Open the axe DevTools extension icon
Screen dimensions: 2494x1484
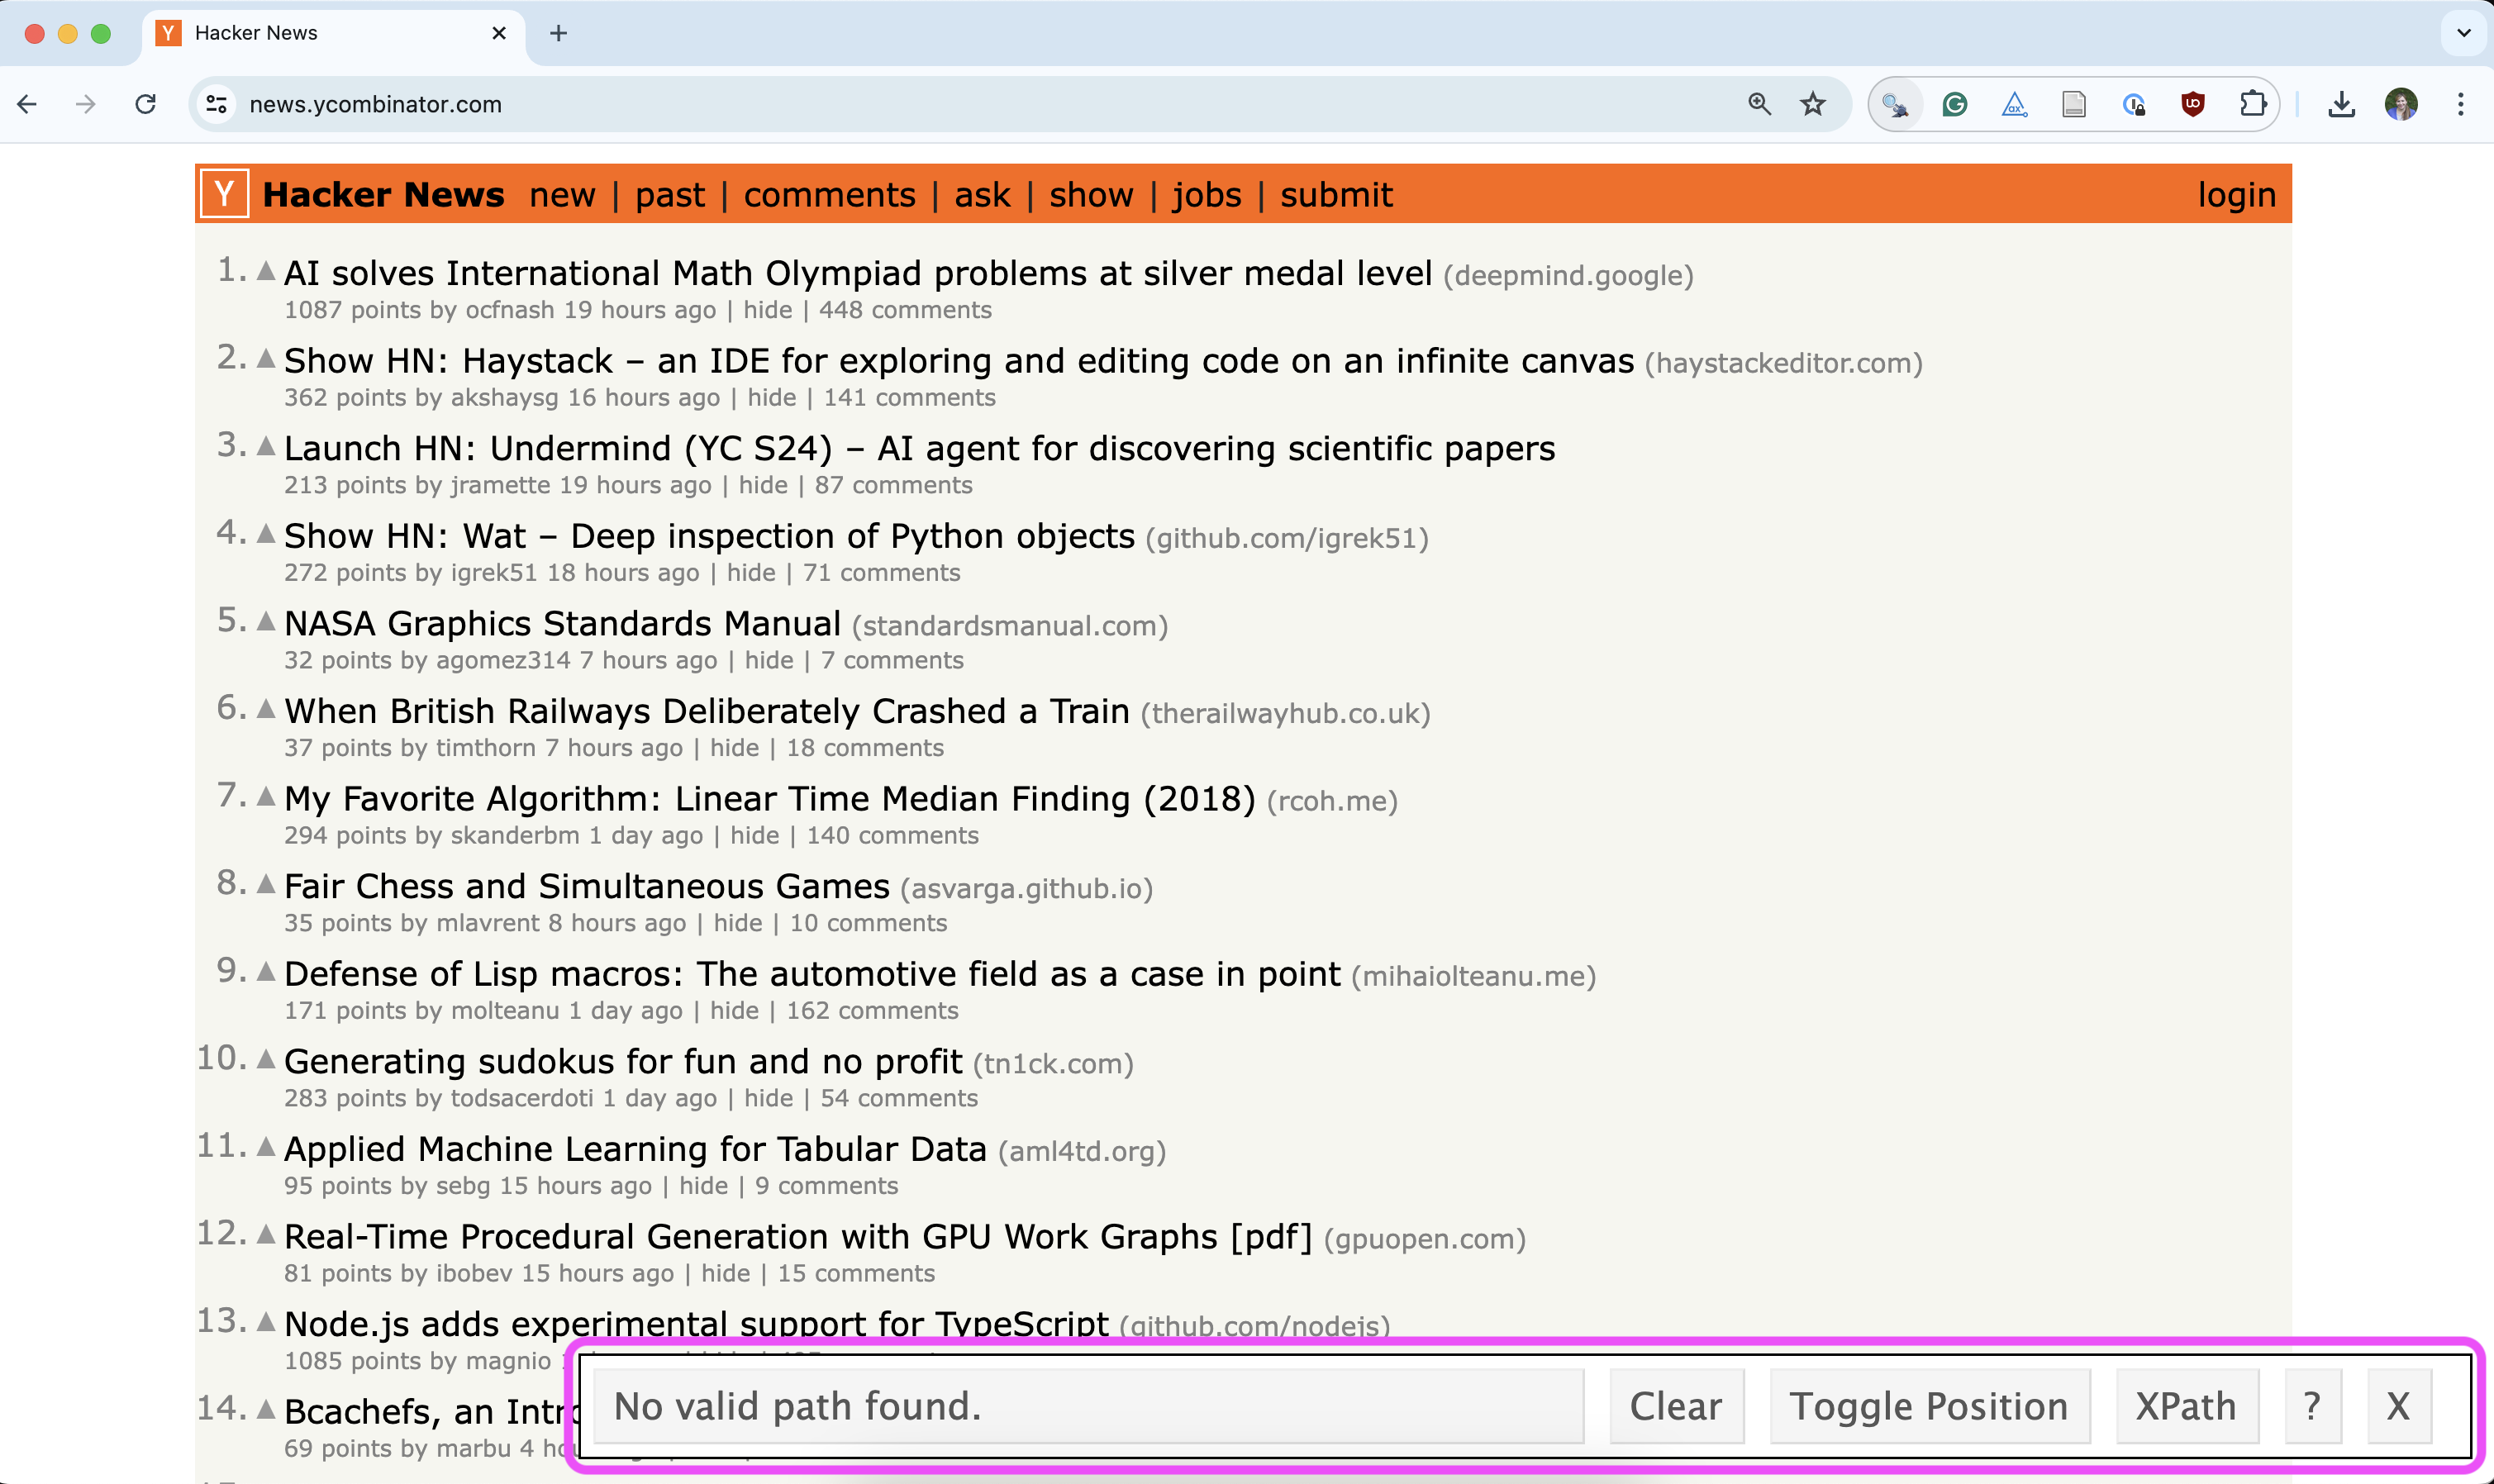click(x=2014, y=104)
